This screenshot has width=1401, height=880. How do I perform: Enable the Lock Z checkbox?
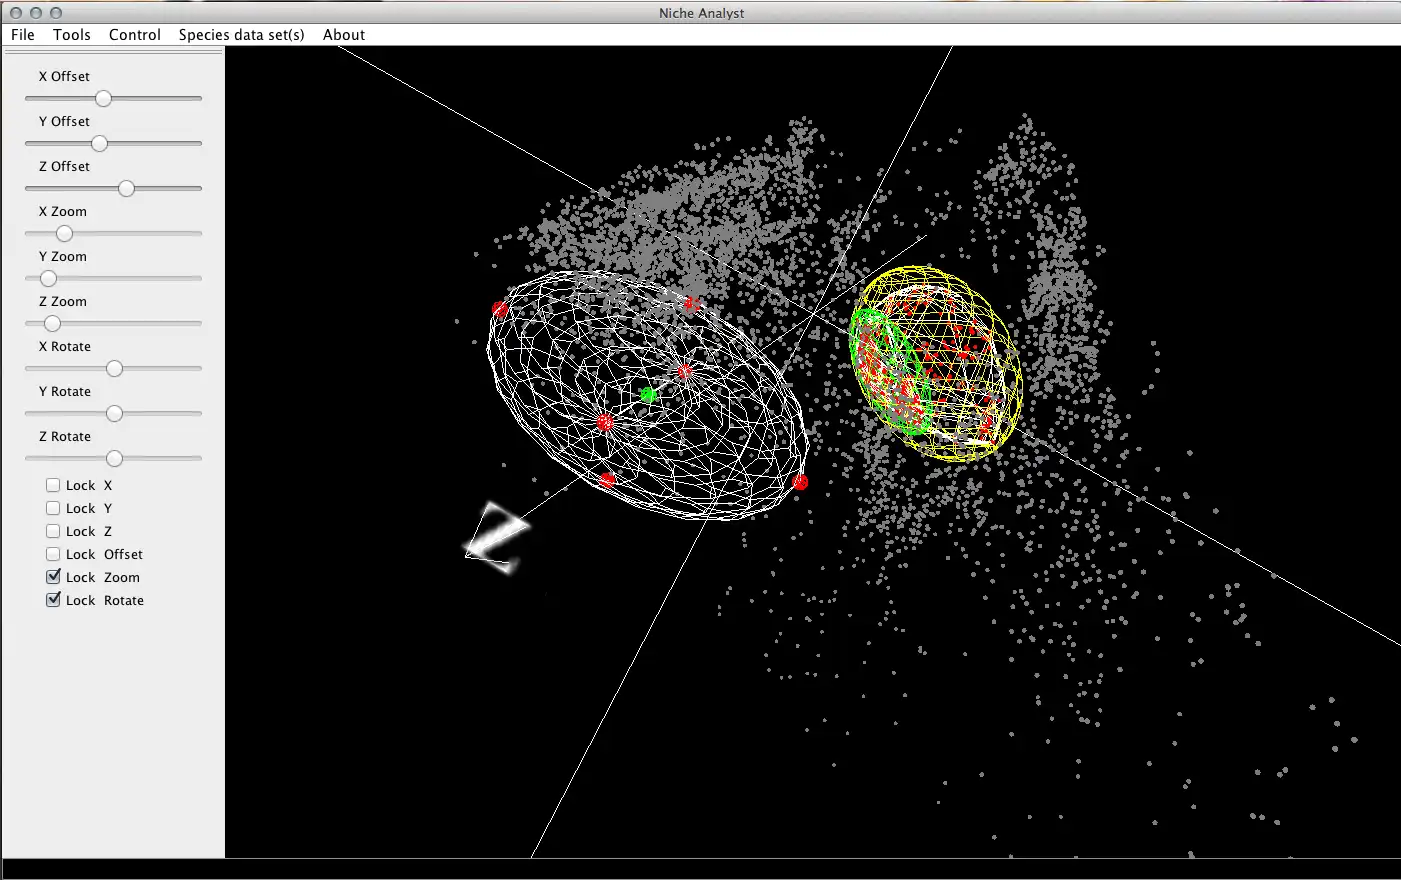(x=53, y=531)
